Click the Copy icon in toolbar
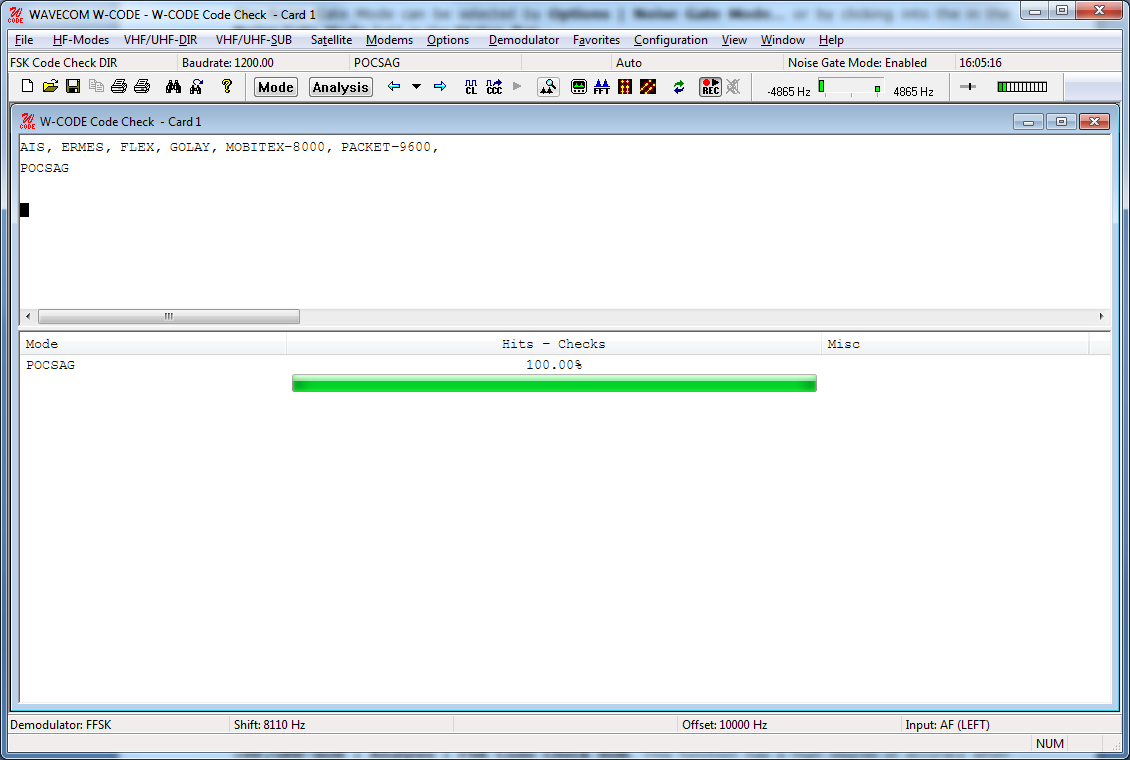The height and width of the screenshot is (760, 1130). point(96,86)
